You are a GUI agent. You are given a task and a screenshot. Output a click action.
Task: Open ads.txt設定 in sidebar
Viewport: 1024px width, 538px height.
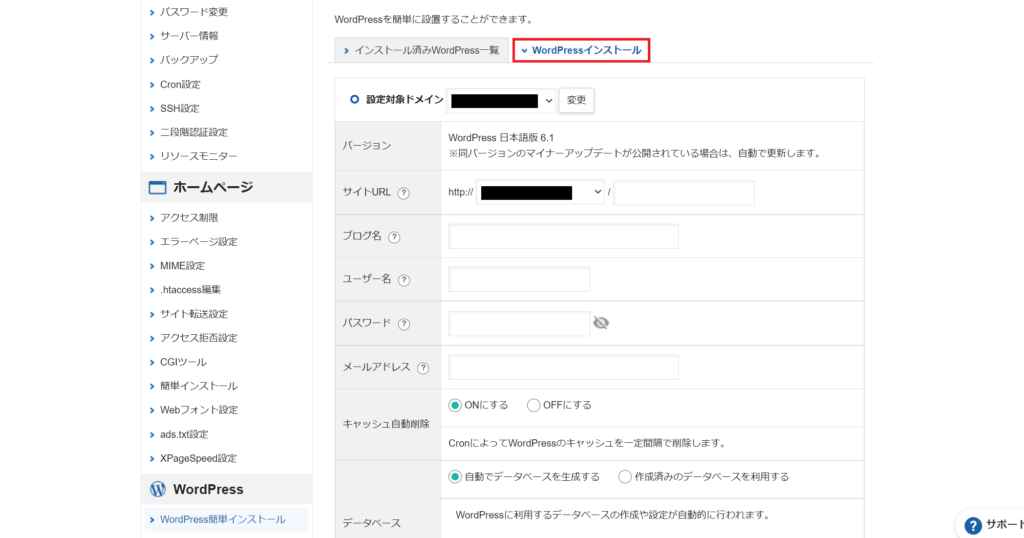[x=184, y=434]
